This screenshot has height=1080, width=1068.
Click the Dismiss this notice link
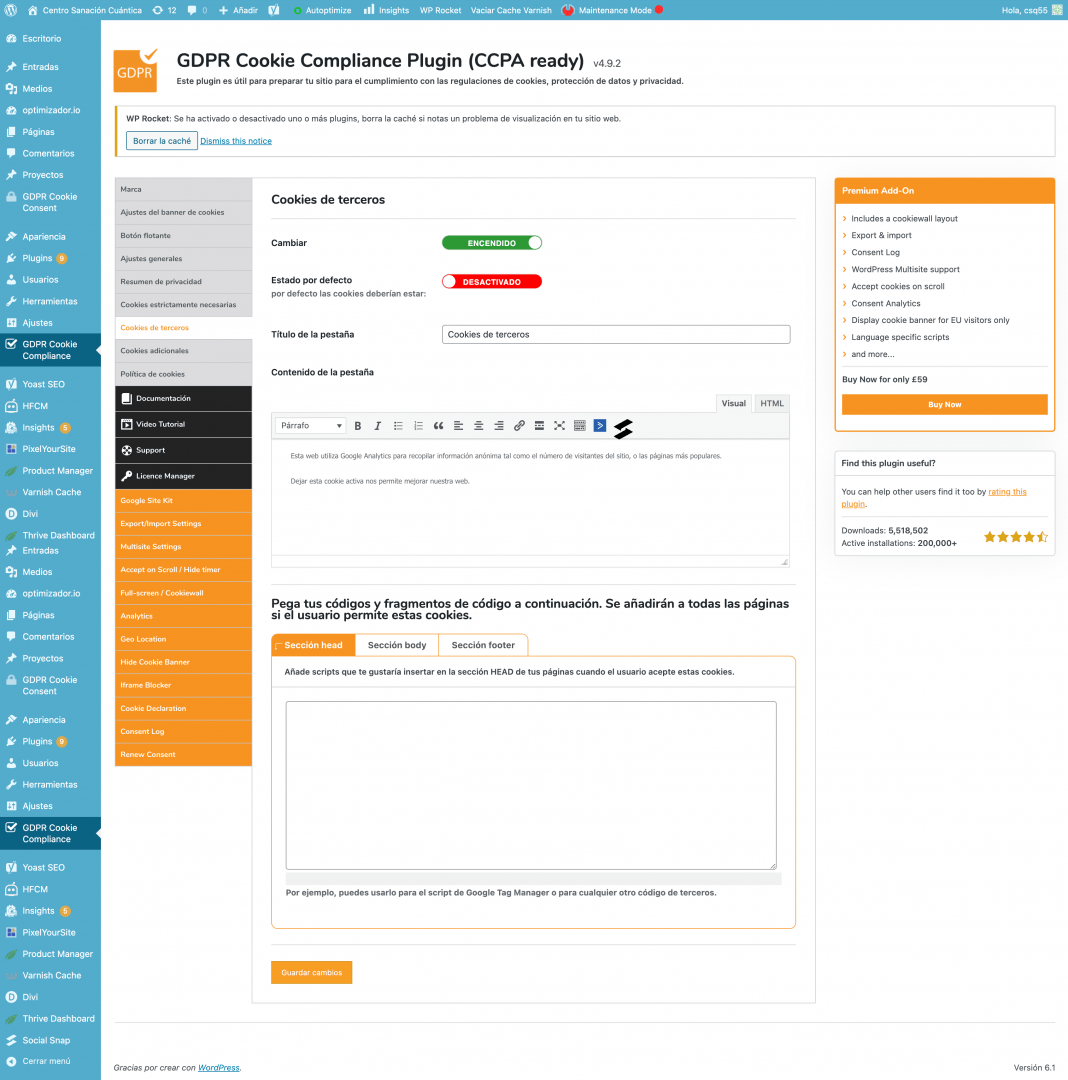pos(235,141)
